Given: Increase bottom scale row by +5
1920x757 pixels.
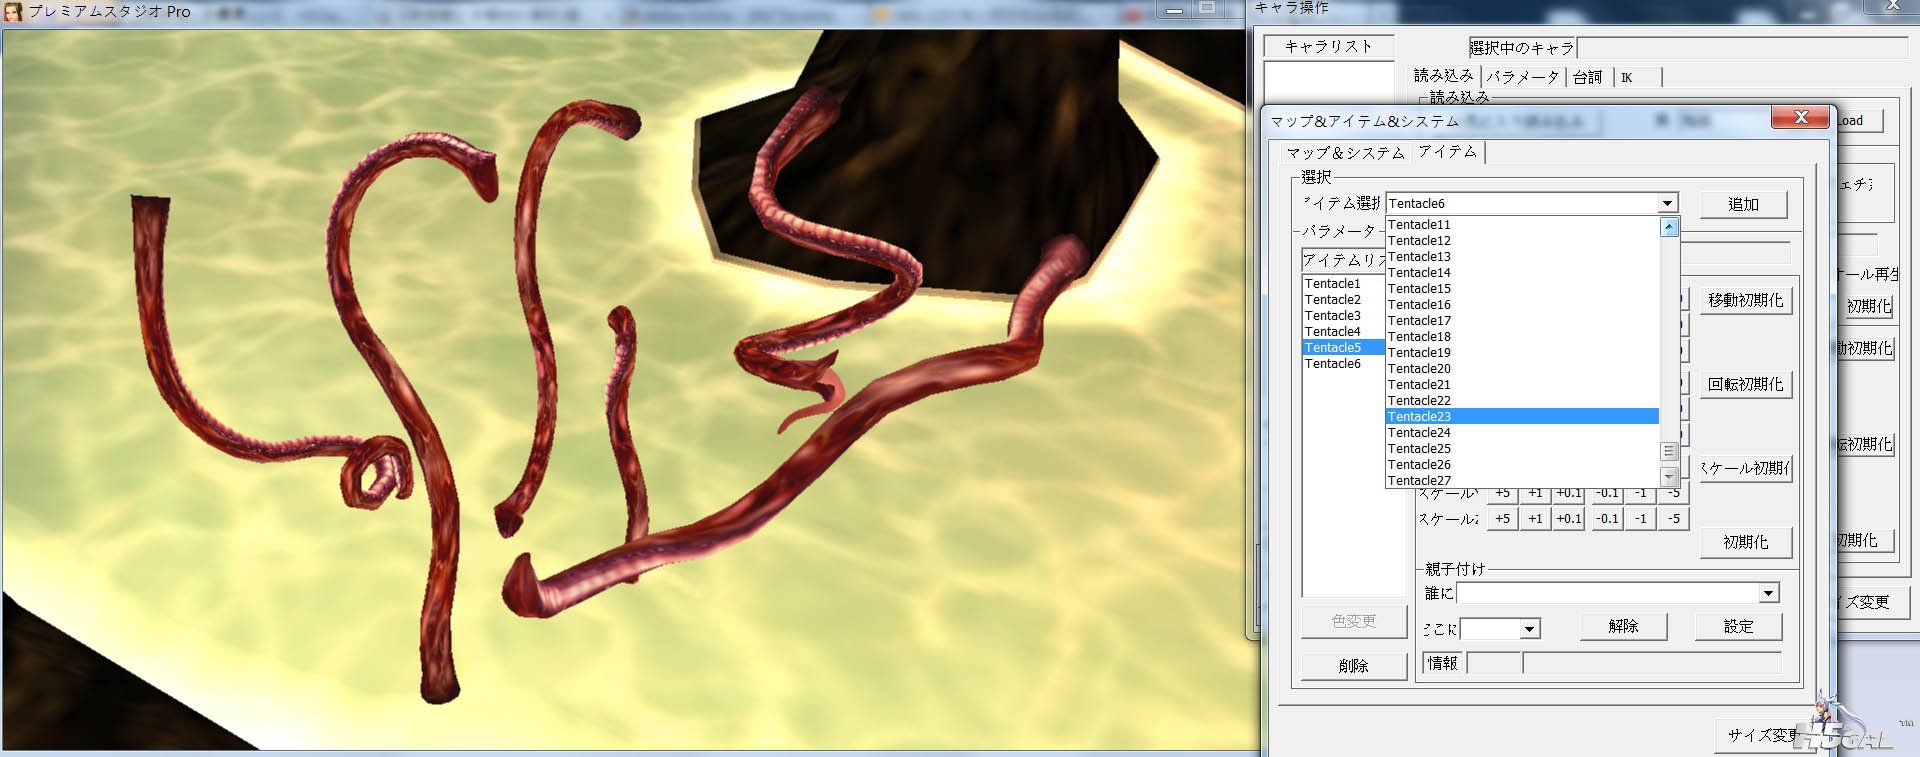Looking at the screenshot, I should point(1502,519).
